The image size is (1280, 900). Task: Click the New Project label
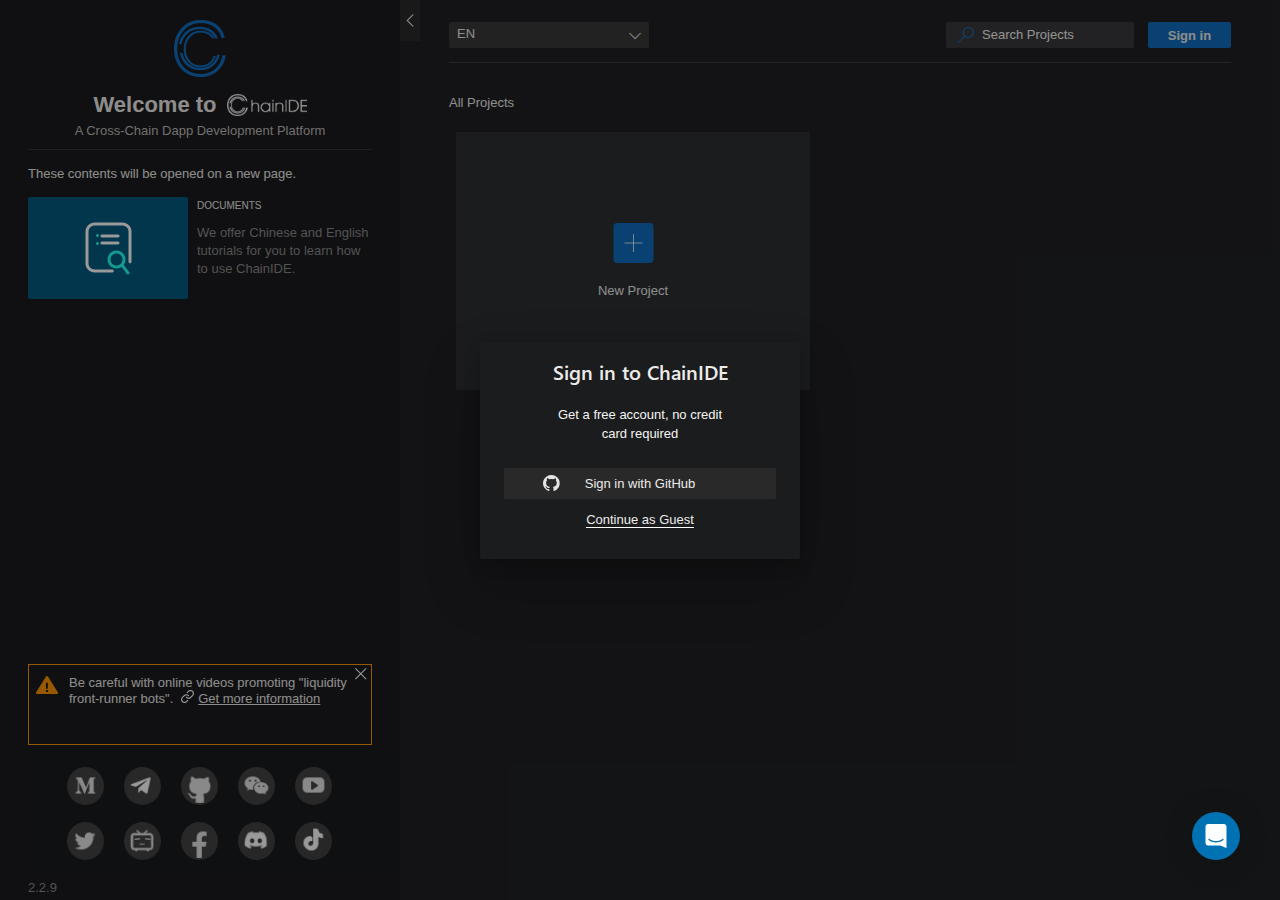pos(633,291)
